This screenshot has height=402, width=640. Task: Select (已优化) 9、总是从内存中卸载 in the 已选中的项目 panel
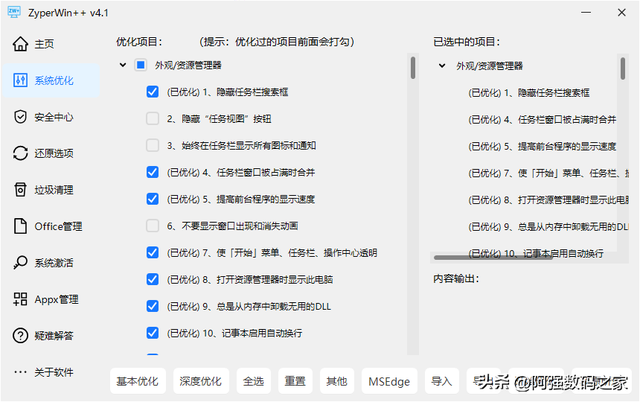pos(548,227)
